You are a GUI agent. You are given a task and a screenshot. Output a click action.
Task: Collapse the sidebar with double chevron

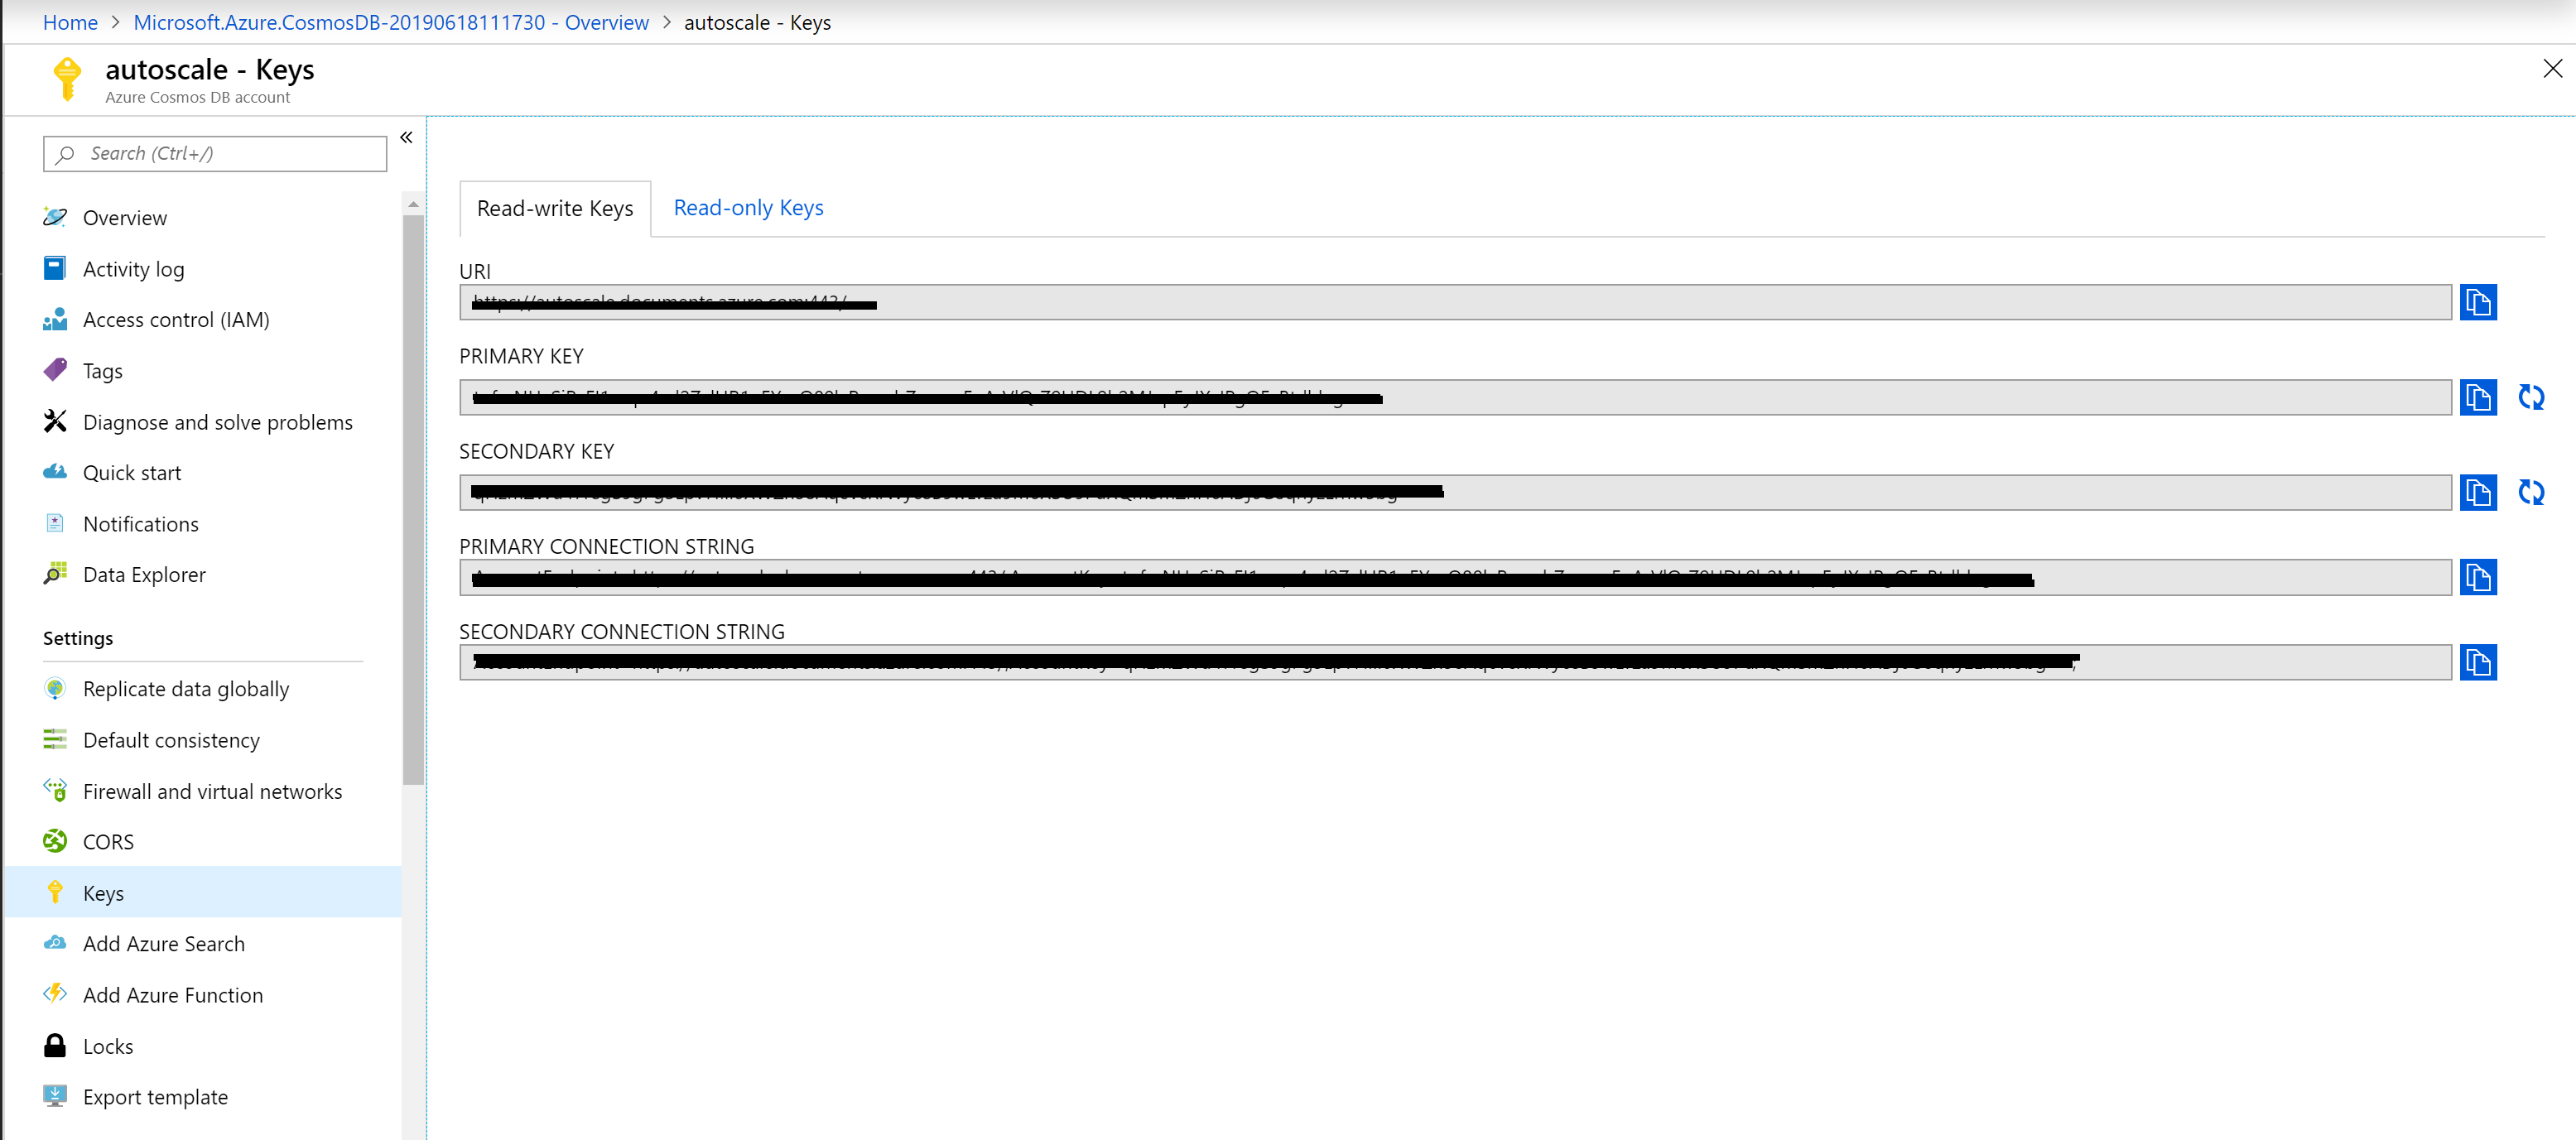406,137
